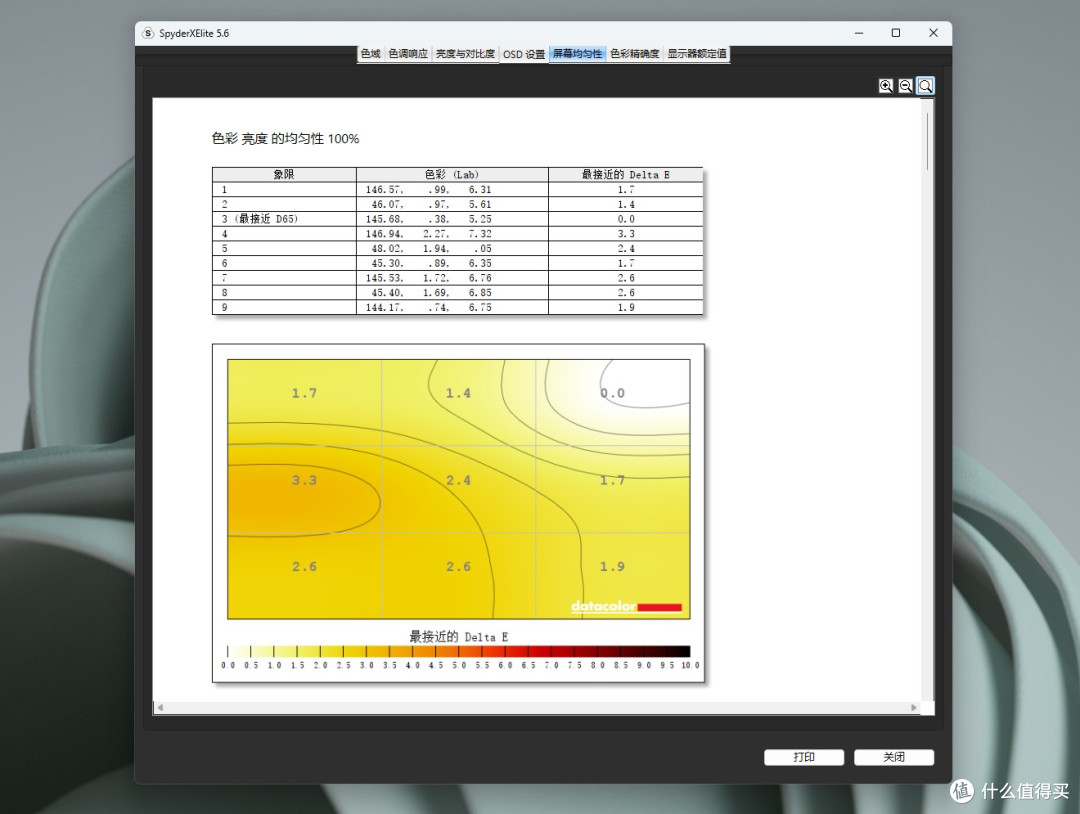Select the 屏幕均匀性 tab

[x=577, y=54]
